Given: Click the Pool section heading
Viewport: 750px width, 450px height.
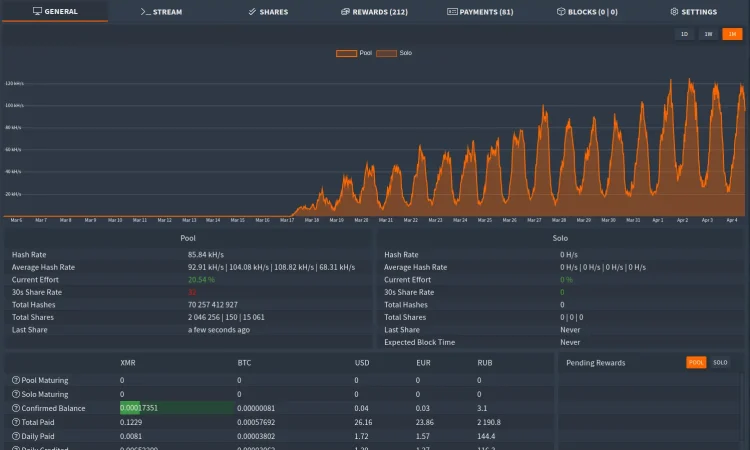Looking at the screenshot, I should coord(188,238).
